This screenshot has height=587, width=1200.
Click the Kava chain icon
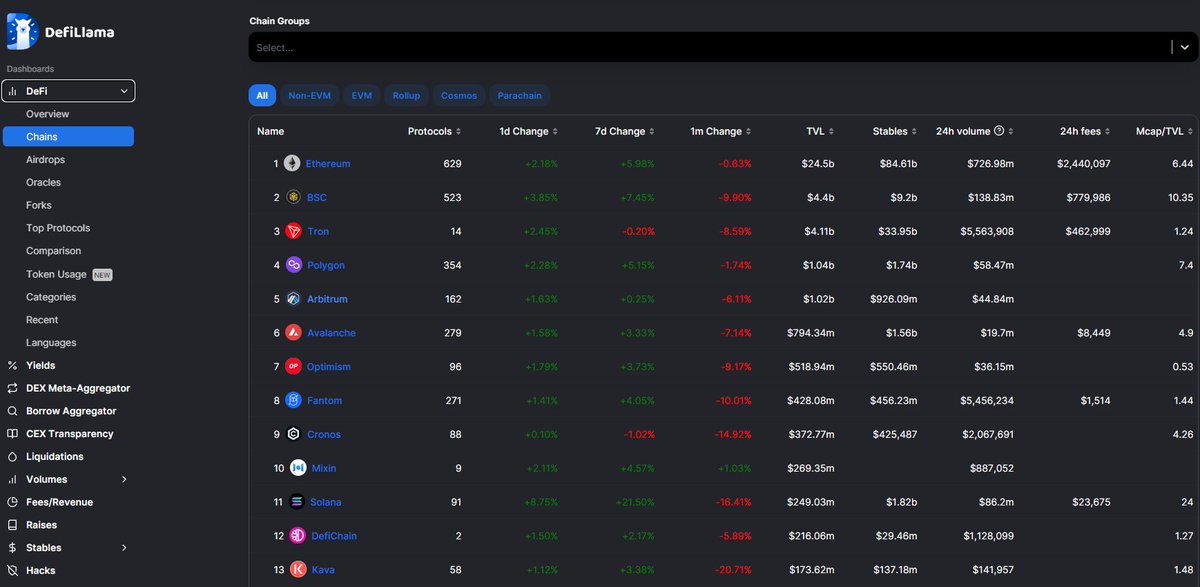[x=298, y=570]
